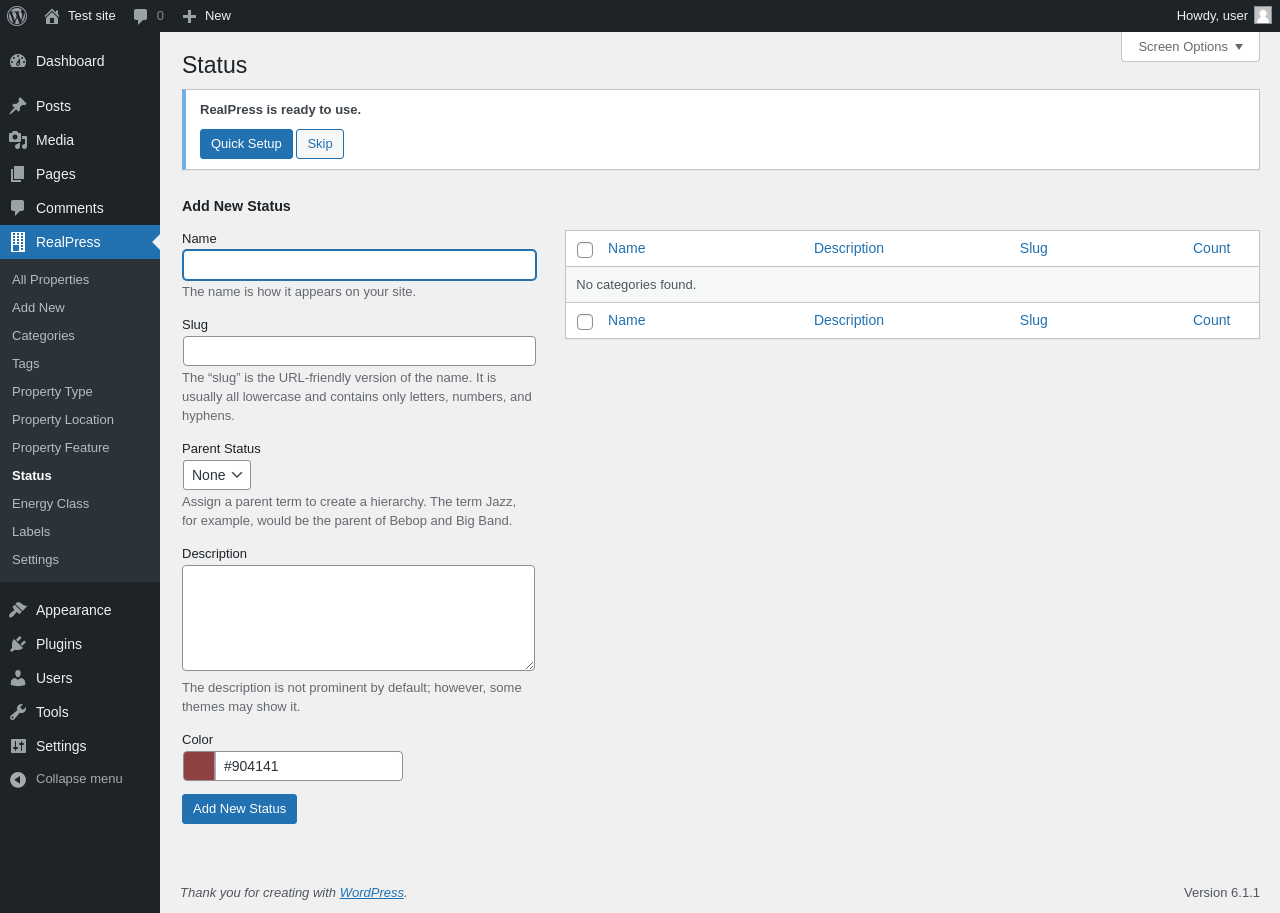
Task: Click the red color swatch
Action: pos(199,766)
